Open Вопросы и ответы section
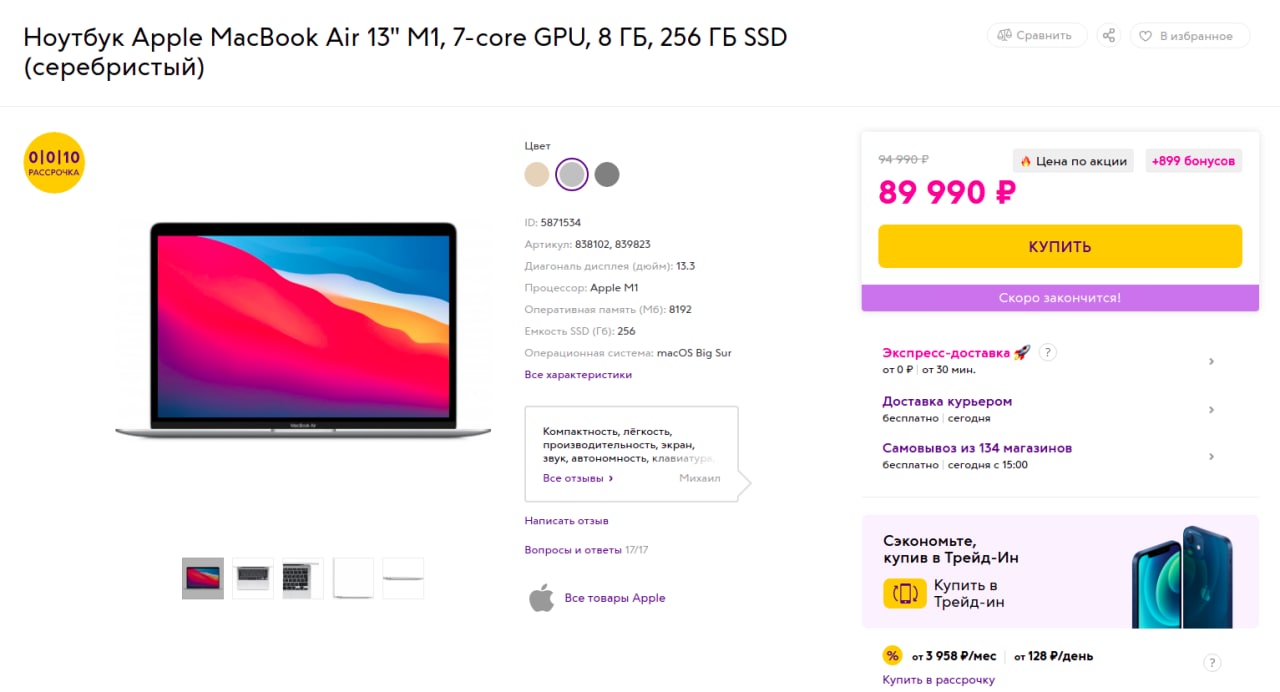 (x=573, y=550)
